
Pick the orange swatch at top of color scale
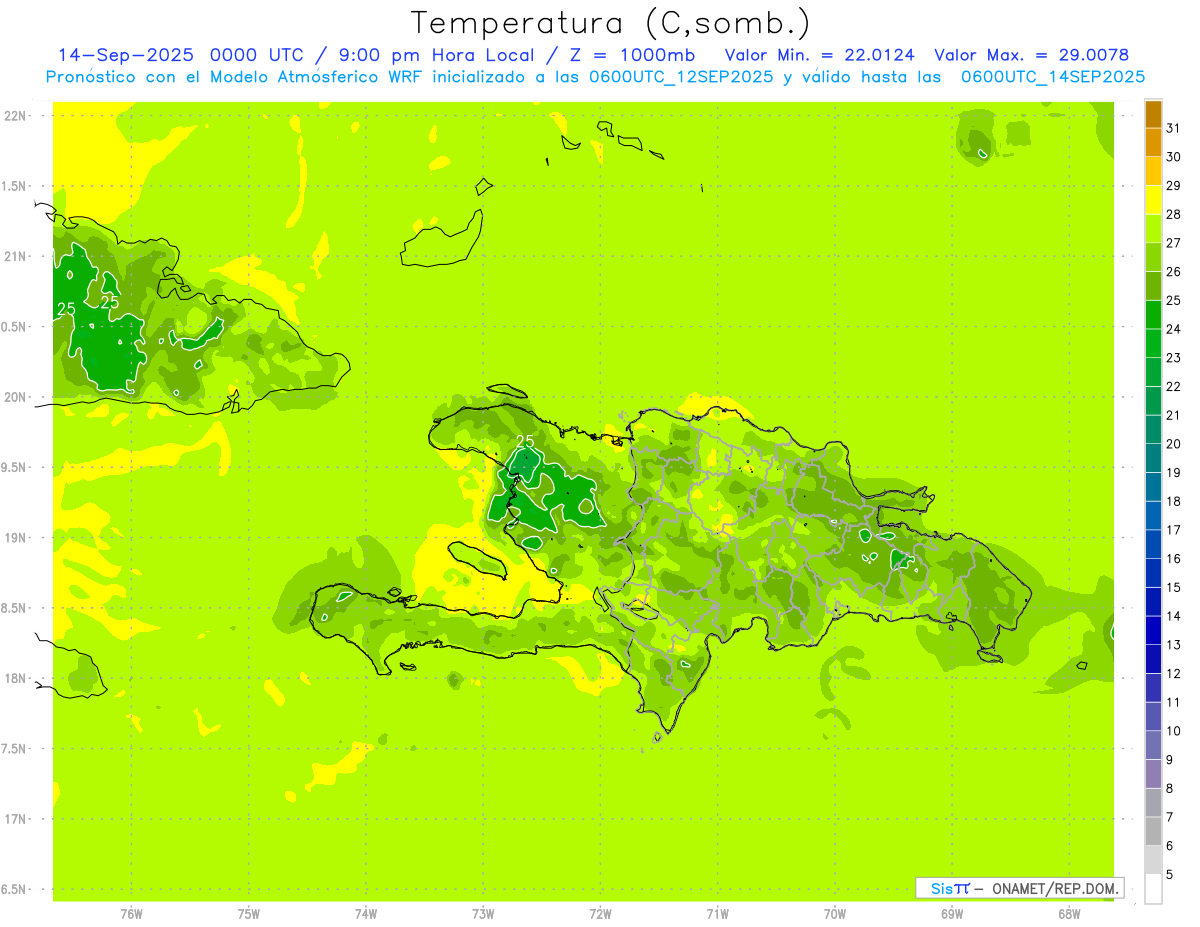point(1153,114)
